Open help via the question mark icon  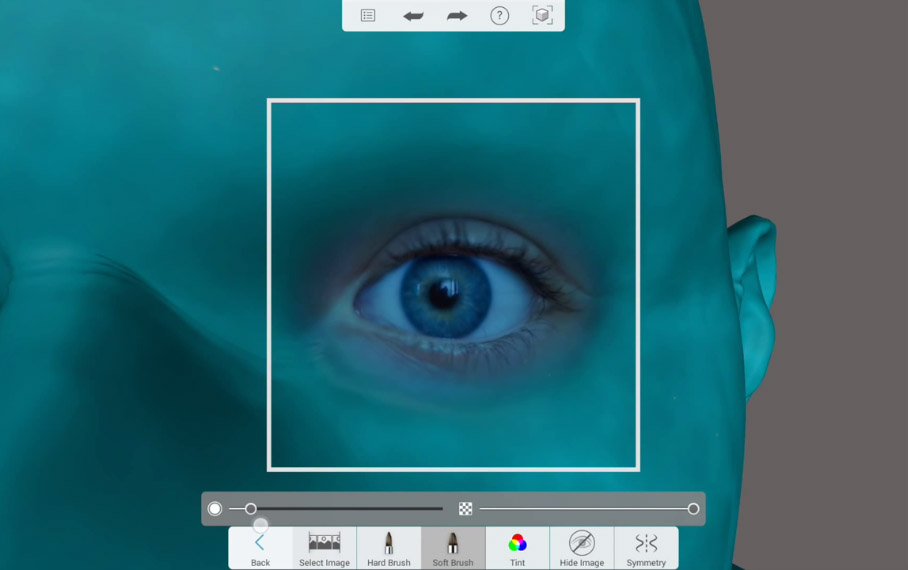click(499, 16)
